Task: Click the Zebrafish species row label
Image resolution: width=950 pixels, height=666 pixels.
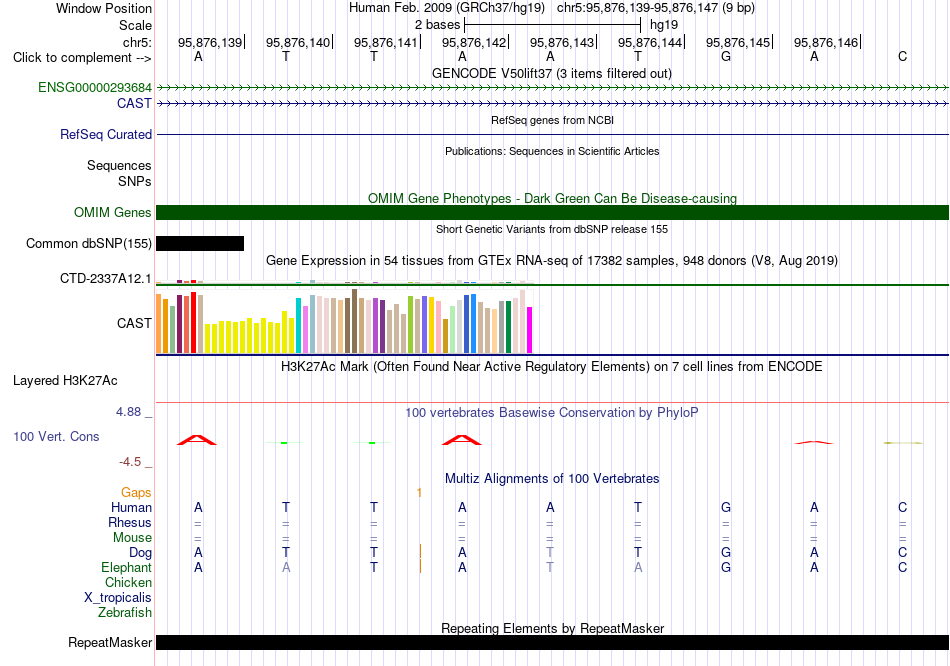Action: [x=125, y=613]
